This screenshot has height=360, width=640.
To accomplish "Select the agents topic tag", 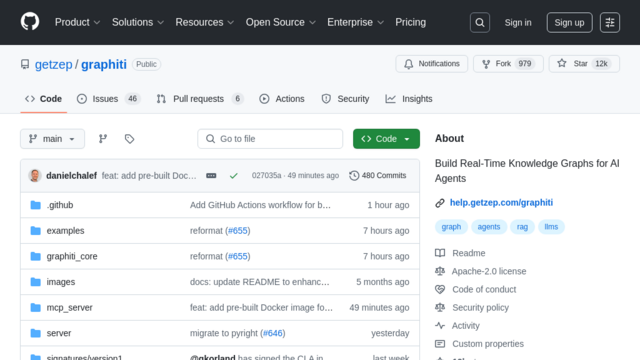I will (x=489, y=227).
